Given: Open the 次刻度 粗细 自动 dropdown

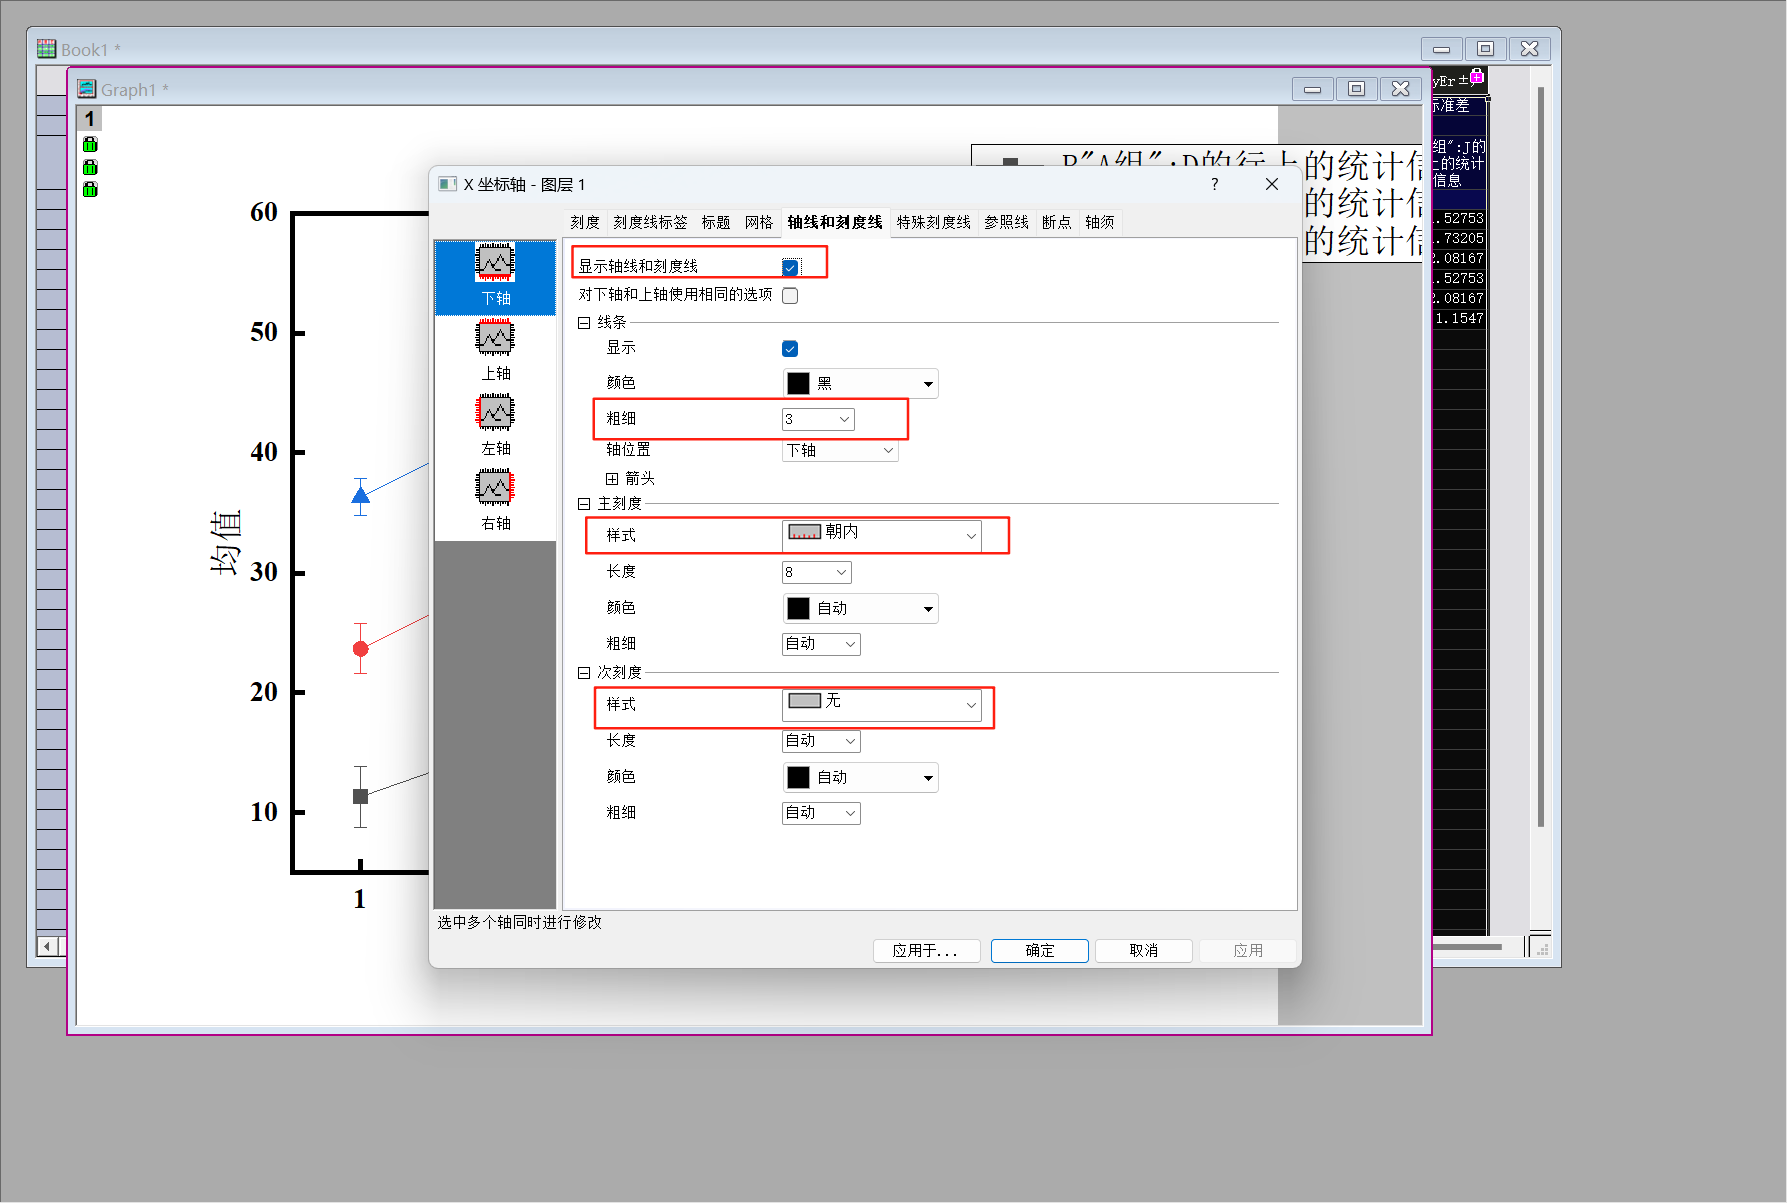Looking at the screenshot, I should click(x=821, y=813).
